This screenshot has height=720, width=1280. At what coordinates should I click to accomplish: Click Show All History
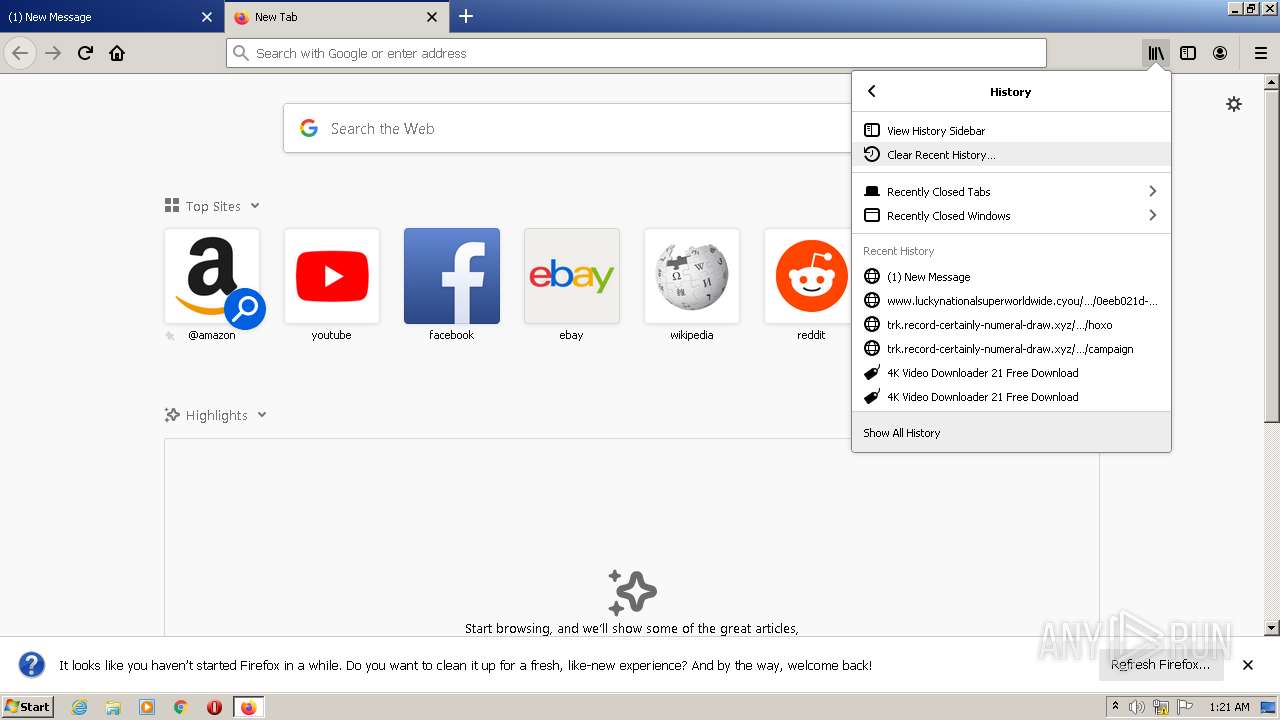[x=1011, y=433]
